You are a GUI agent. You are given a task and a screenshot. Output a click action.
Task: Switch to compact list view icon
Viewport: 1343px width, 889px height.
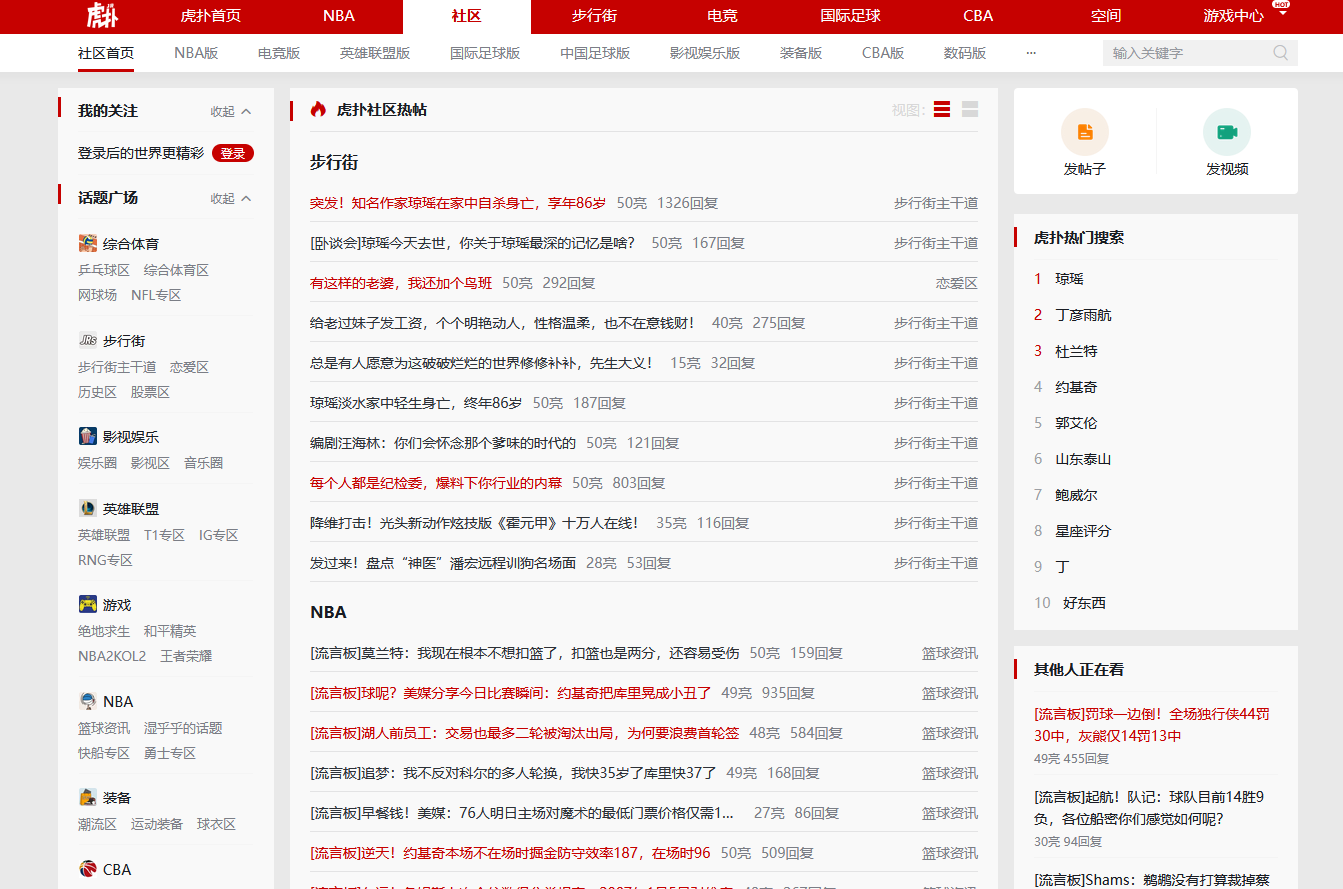click(942, 110)
